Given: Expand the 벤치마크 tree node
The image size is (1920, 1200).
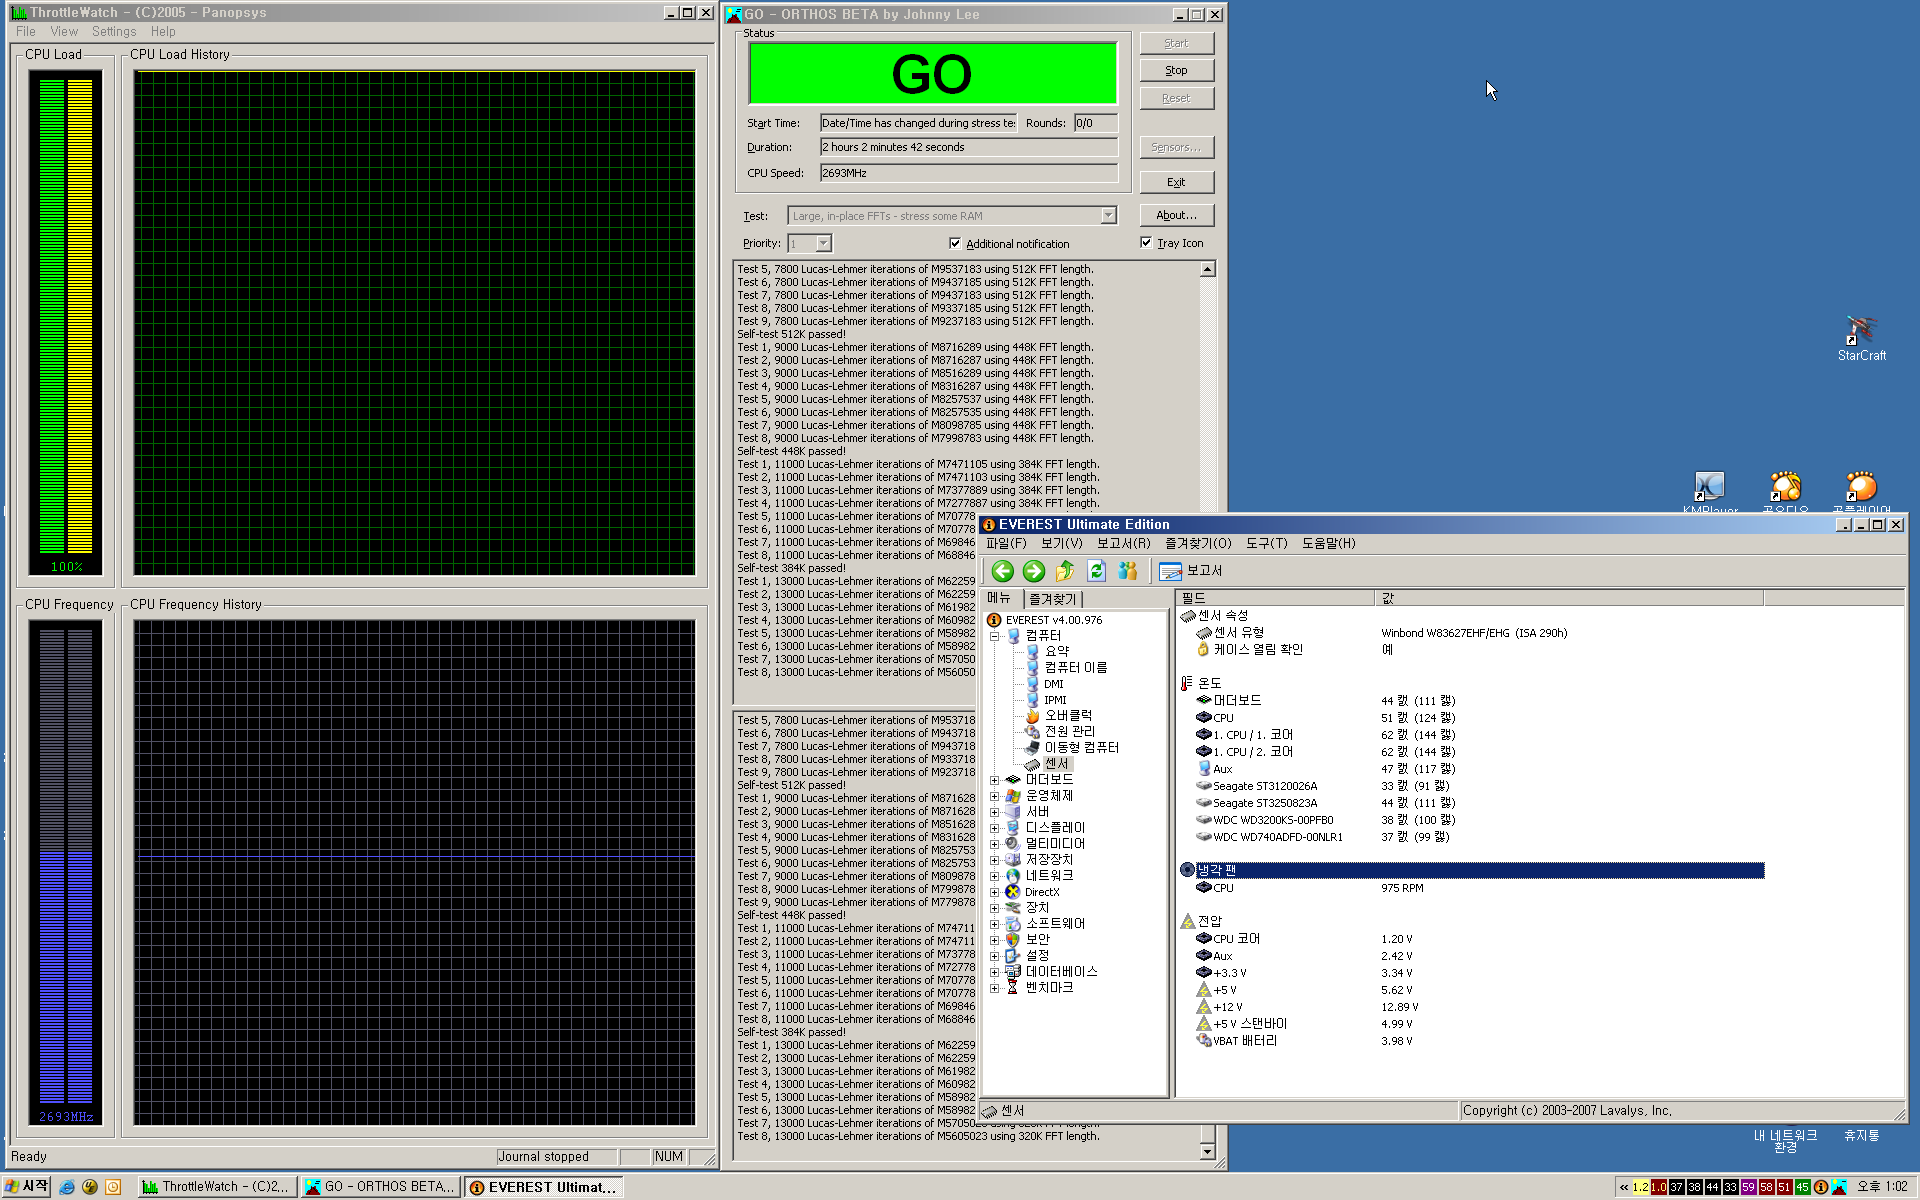Looking at the screenshot, I should tap(994, 988).
